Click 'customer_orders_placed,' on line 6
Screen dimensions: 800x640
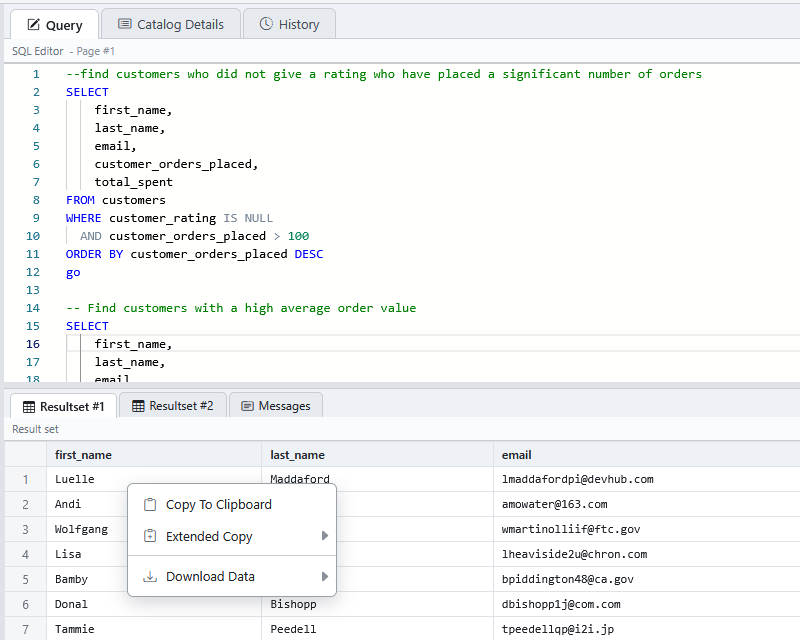point(177,164)
